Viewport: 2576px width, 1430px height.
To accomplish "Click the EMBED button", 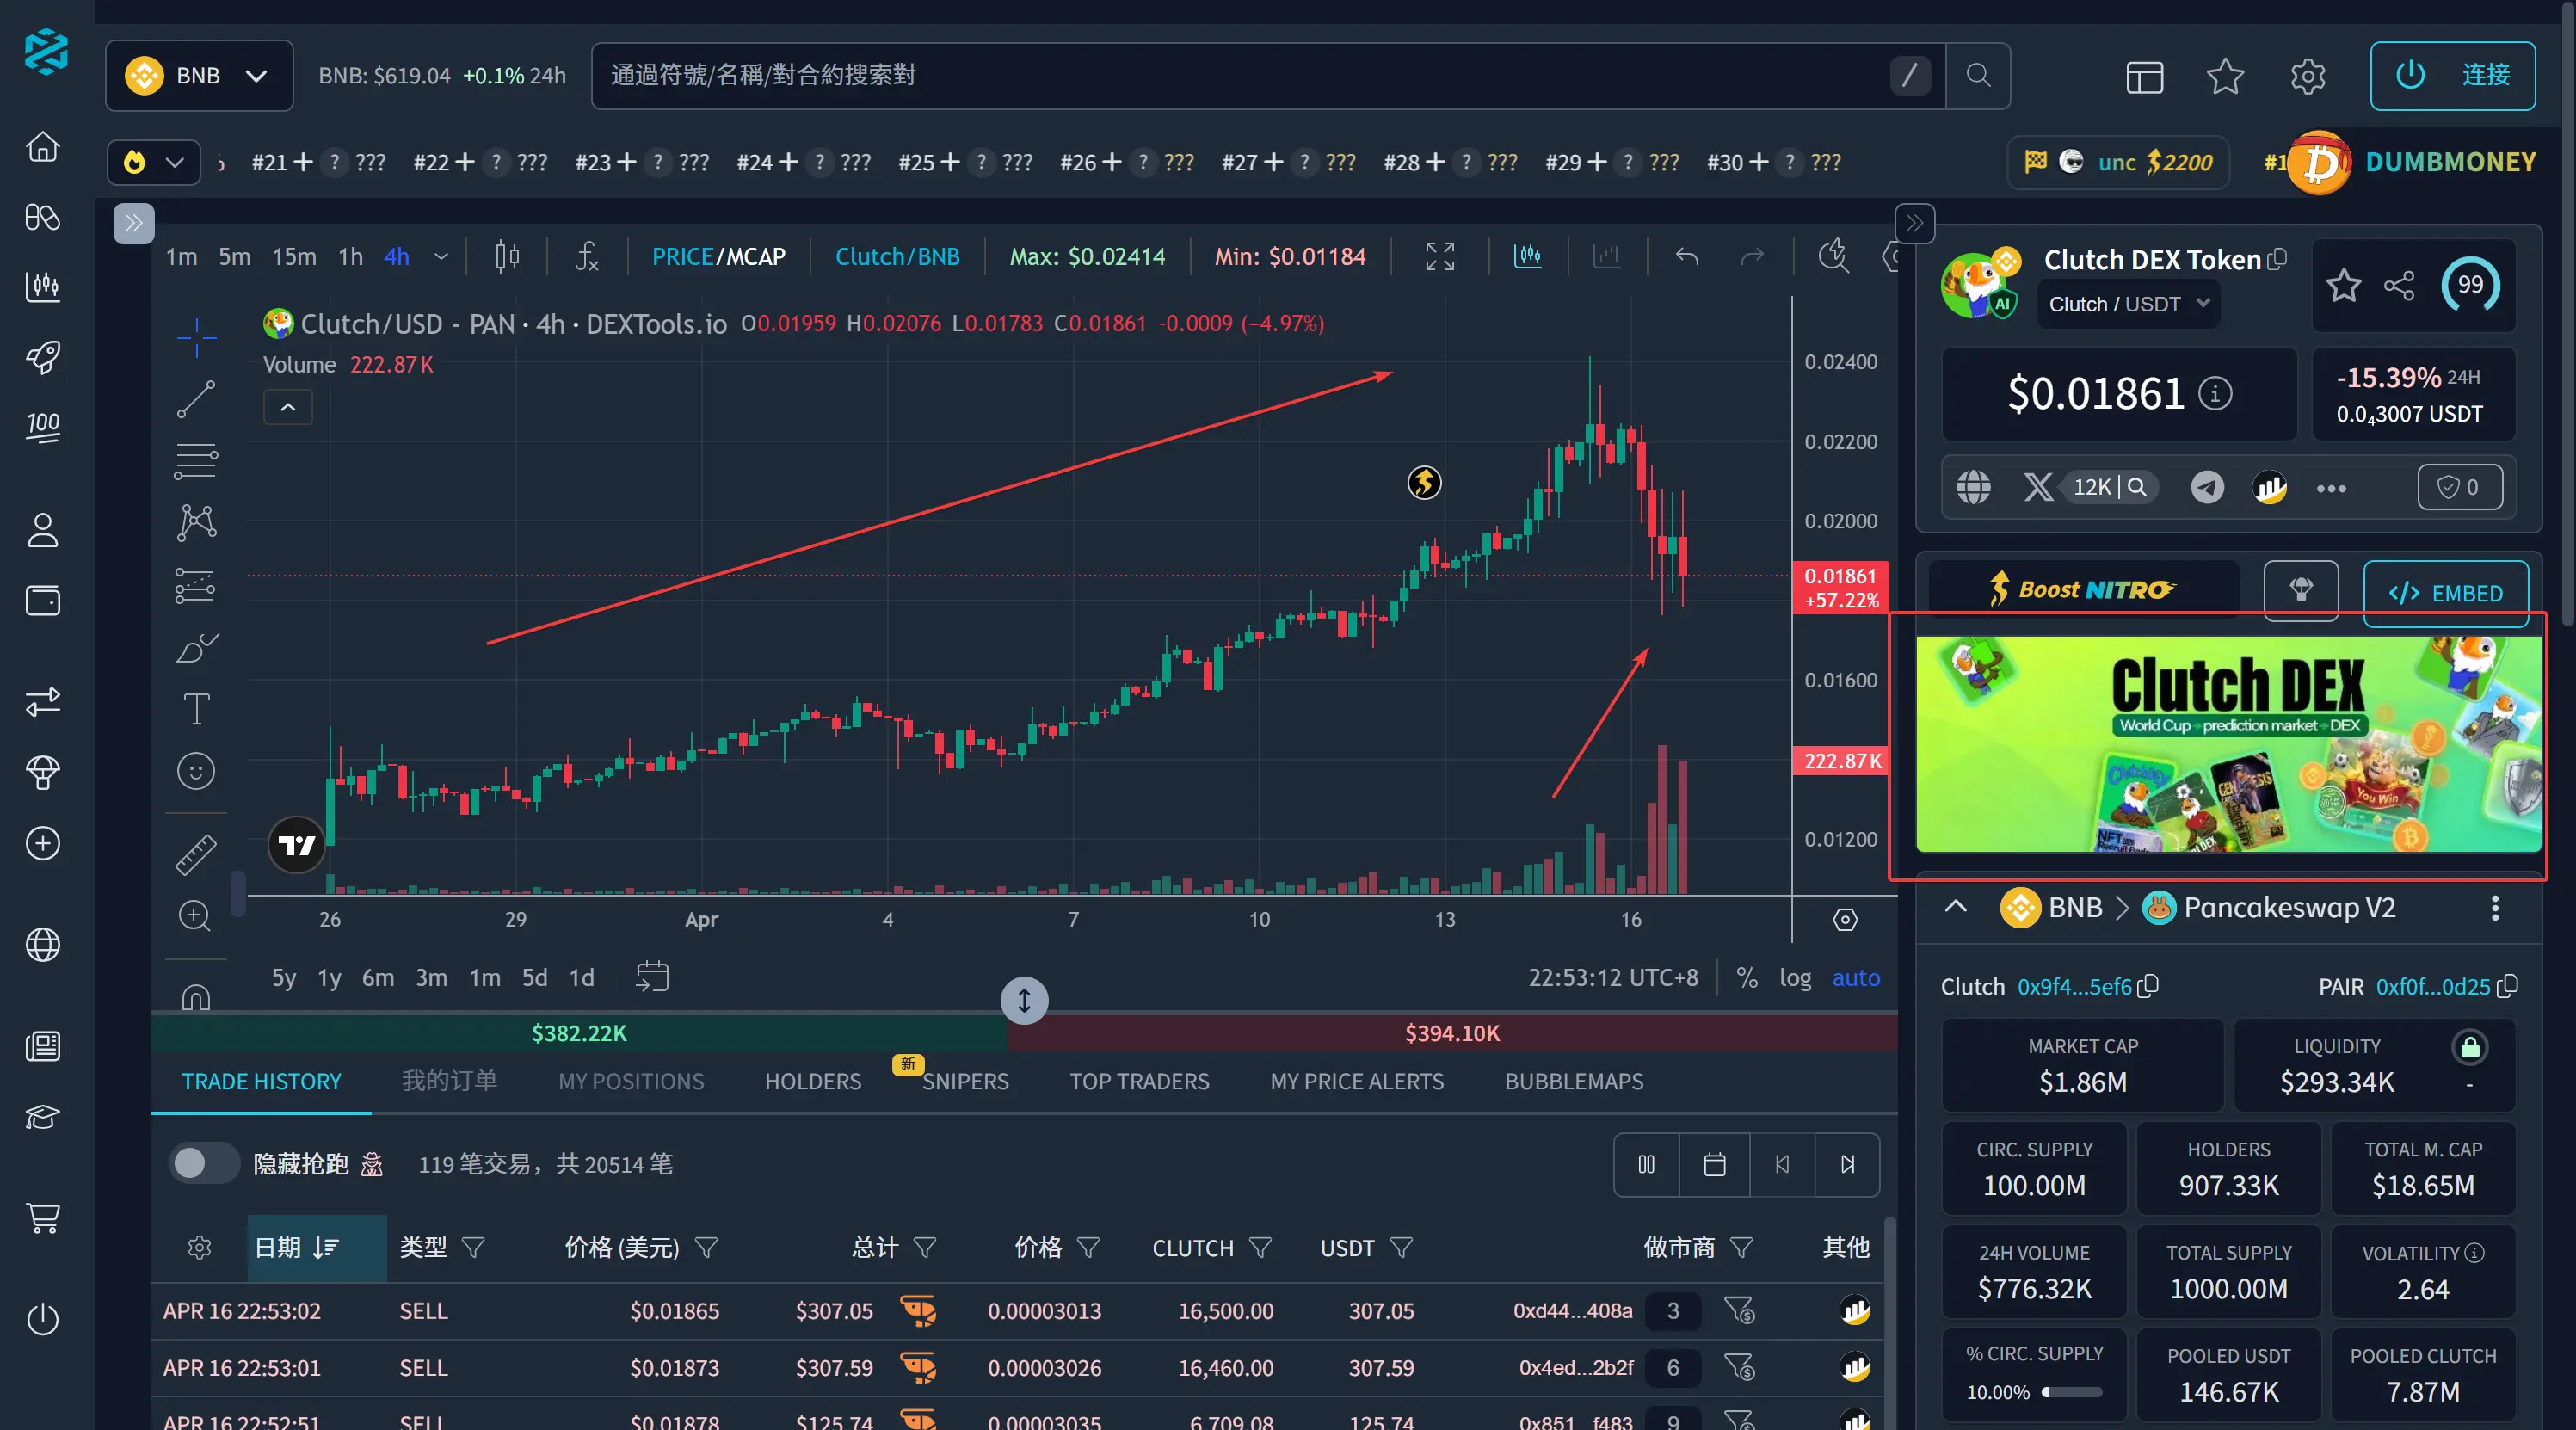I will (x=2445, y=593).
